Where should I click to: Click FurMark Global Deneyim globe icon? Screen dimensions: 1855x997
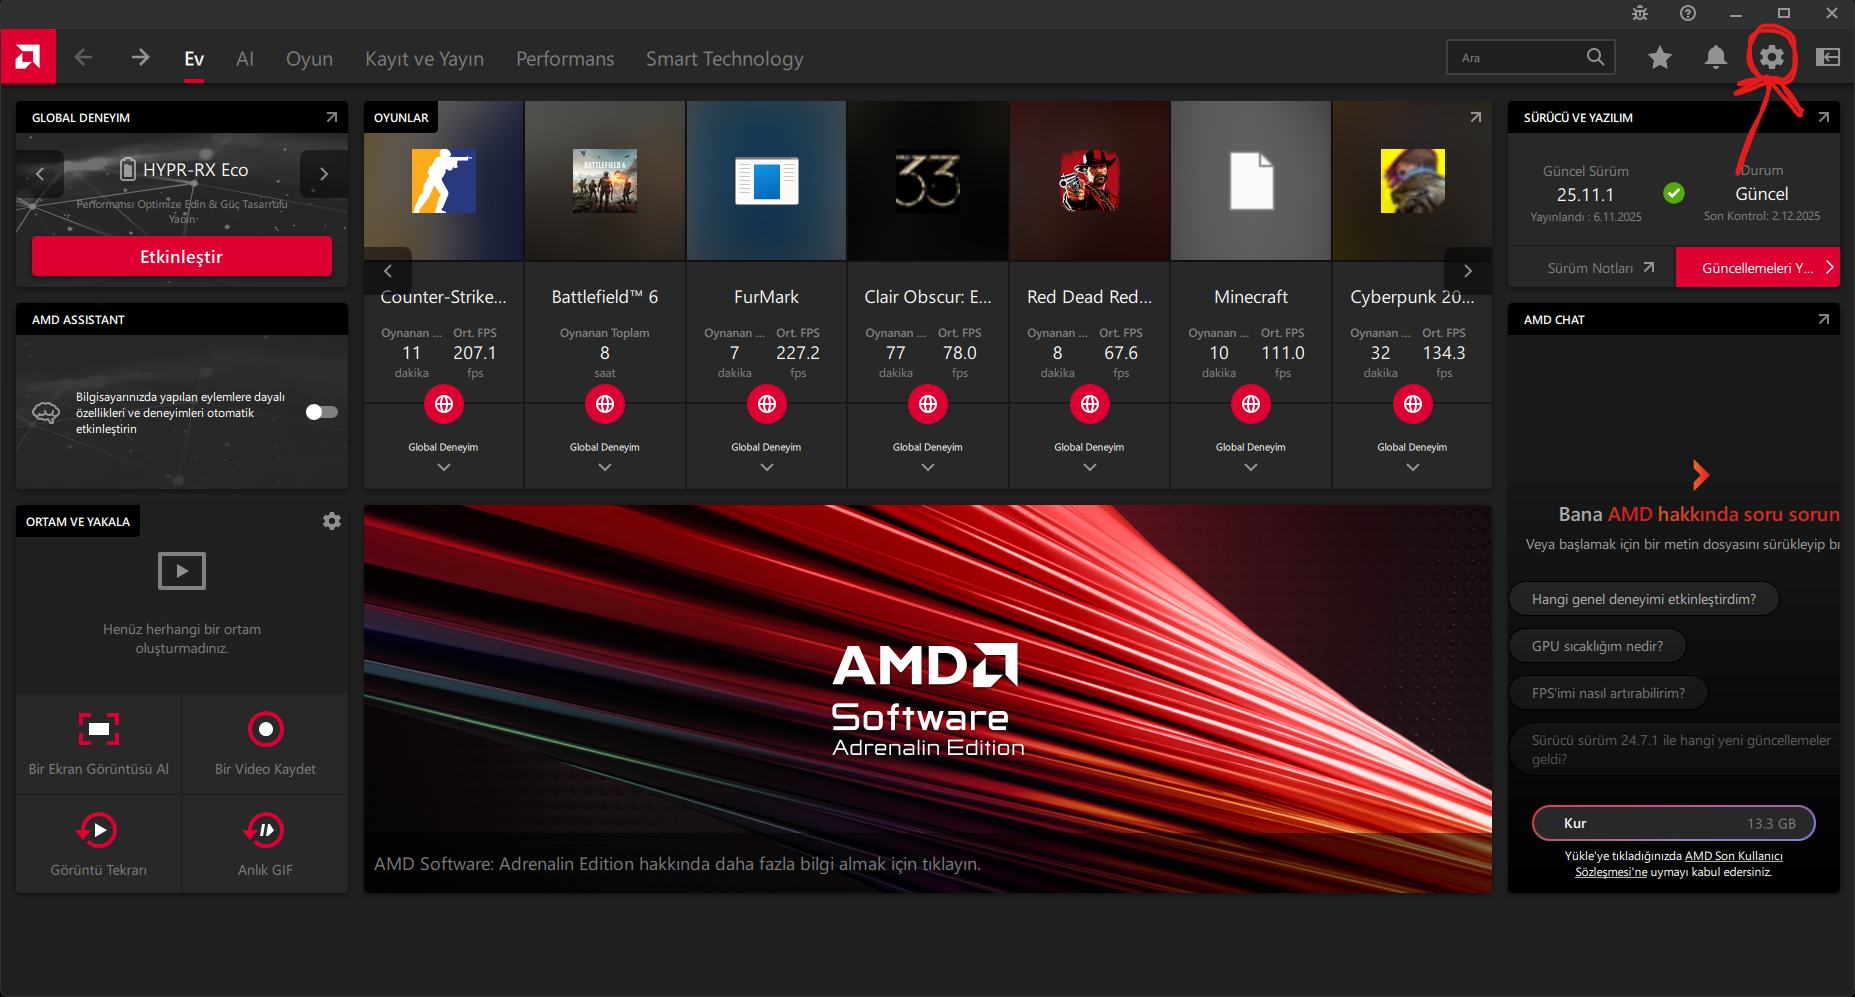(x=767, y=404)
